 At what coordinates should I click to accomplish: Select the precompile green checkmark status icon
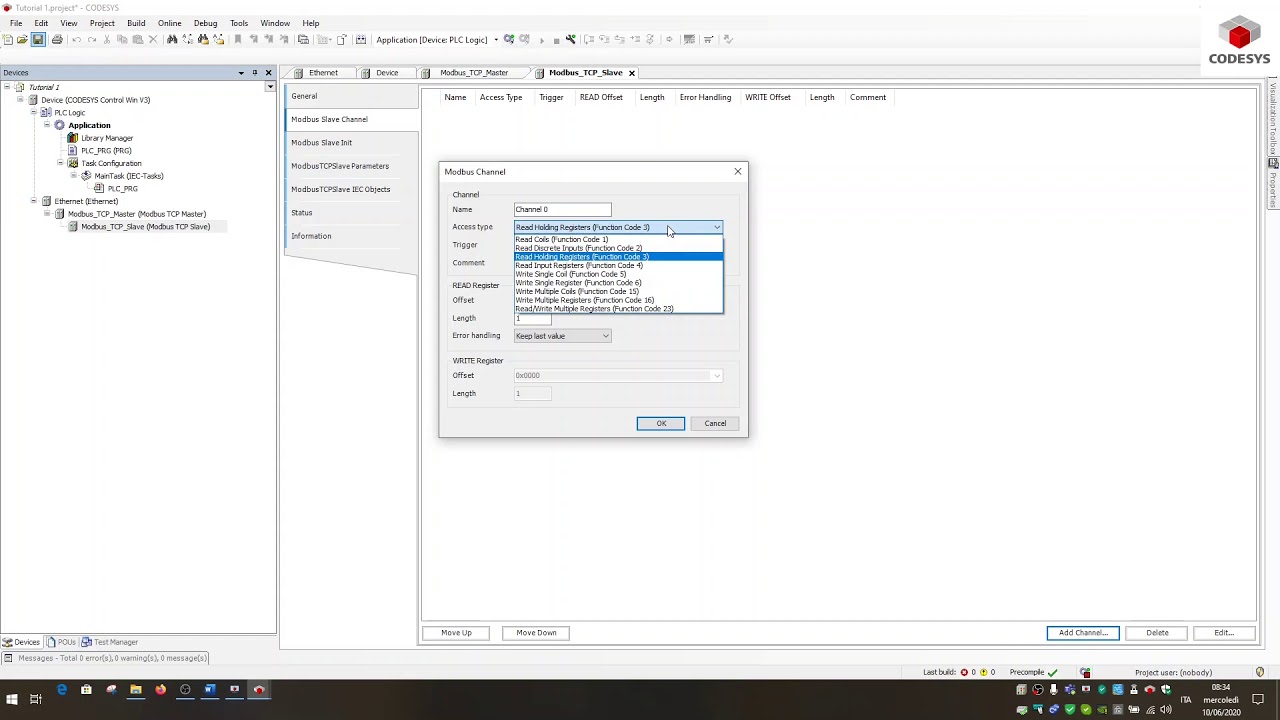point(1052,672)
